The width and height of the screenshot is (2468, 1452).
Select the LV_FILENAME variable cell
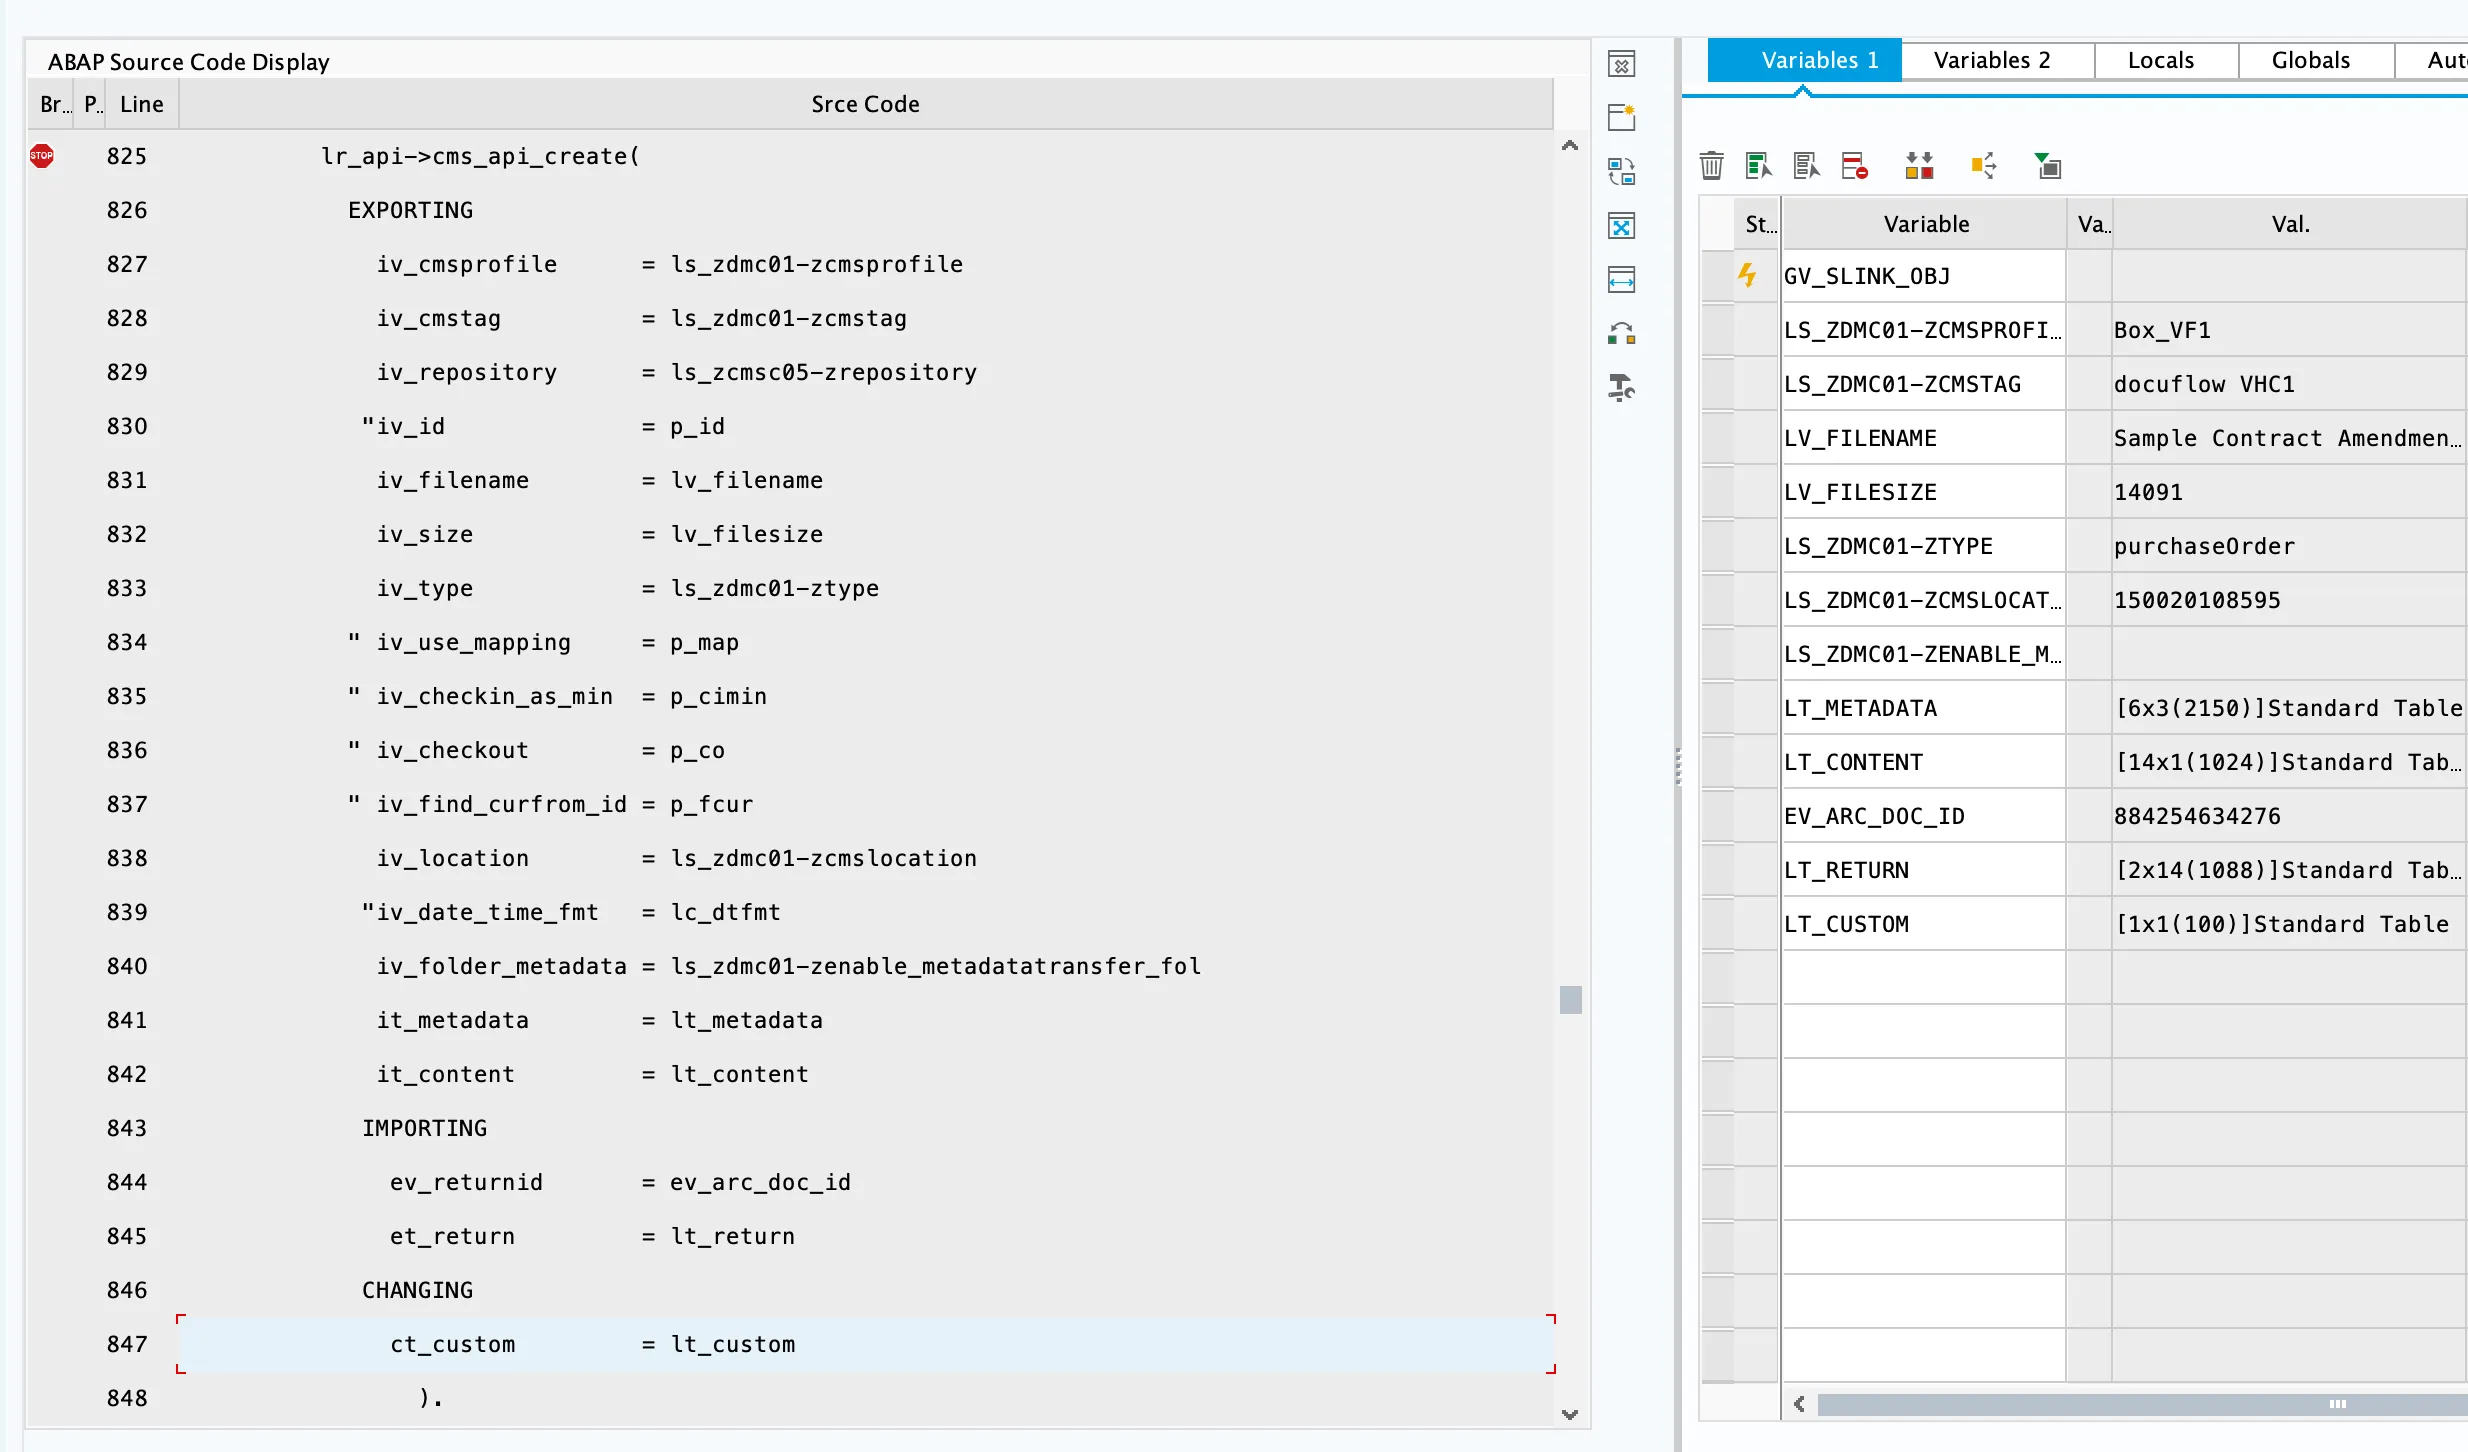[1924, 438]
